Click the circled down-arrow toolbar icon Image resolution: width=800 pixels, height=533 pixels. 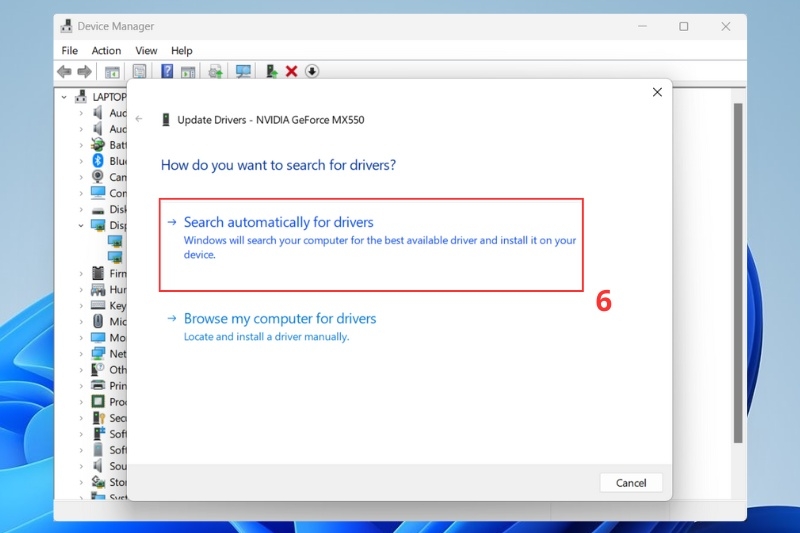(312, 71)
